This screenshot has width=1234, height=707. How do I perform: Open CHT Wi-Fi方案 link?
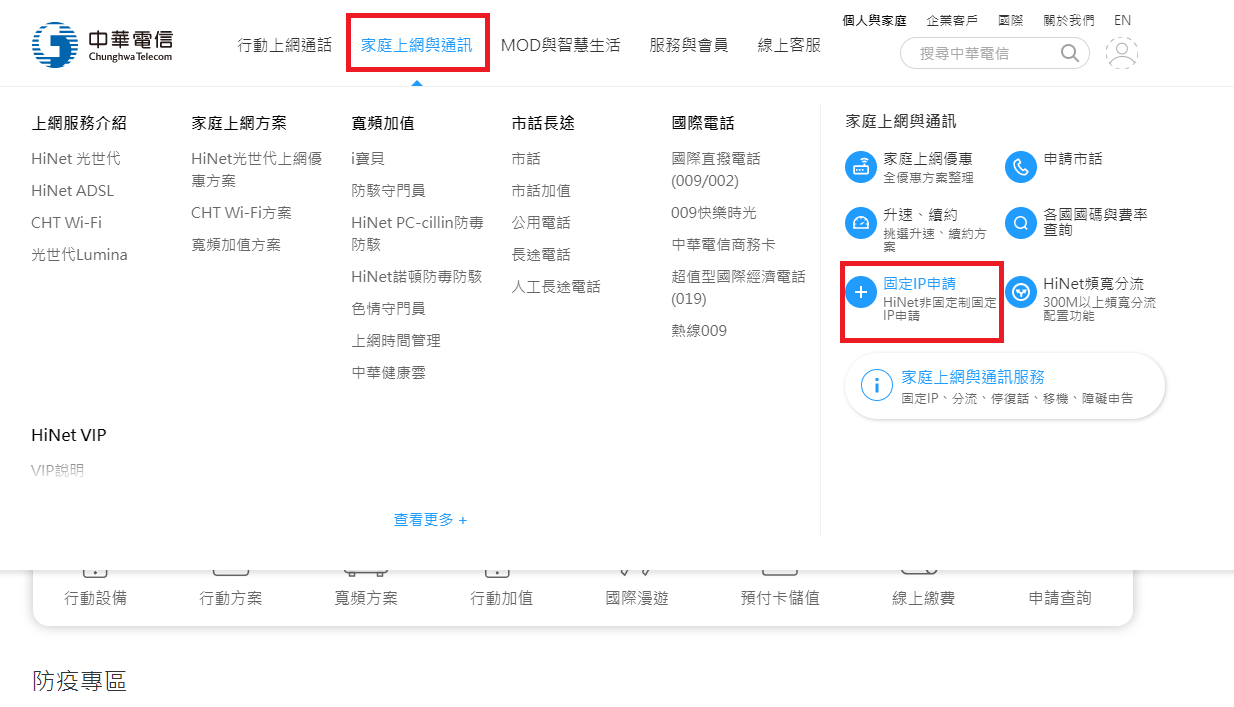[x=242, y=213]
